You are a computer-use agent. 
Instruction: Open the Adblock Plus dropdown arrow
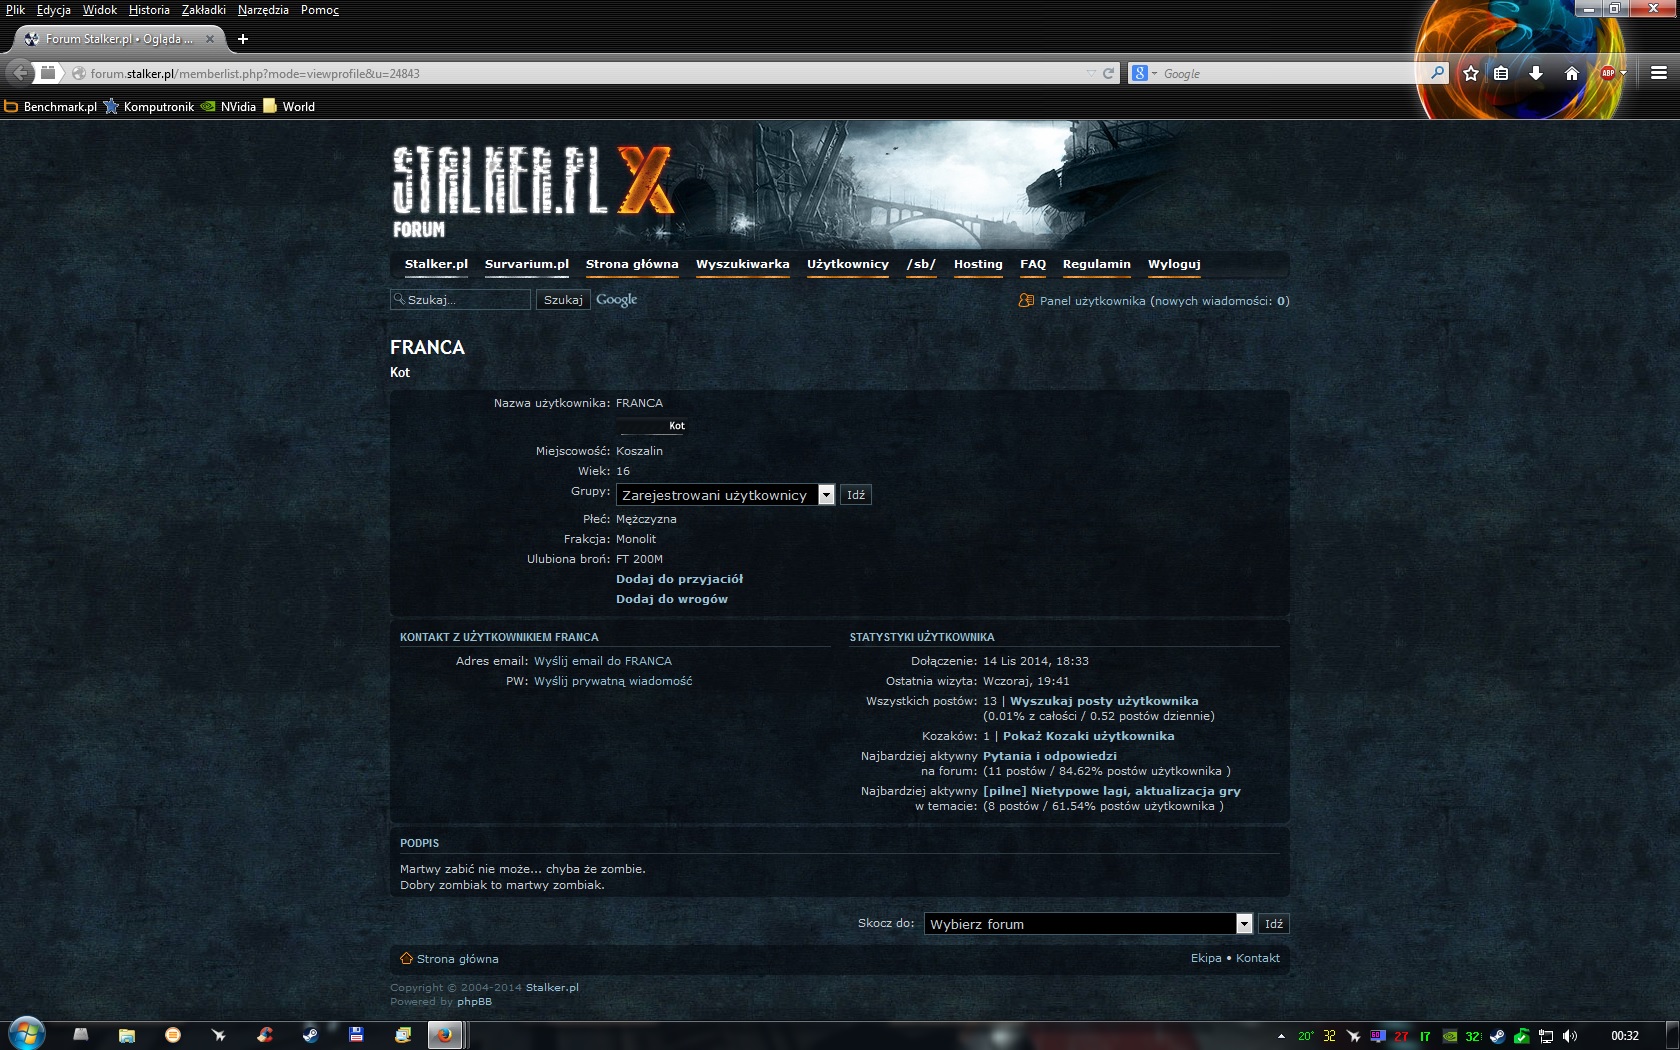pyautogui.click(x=1623, y=73)
